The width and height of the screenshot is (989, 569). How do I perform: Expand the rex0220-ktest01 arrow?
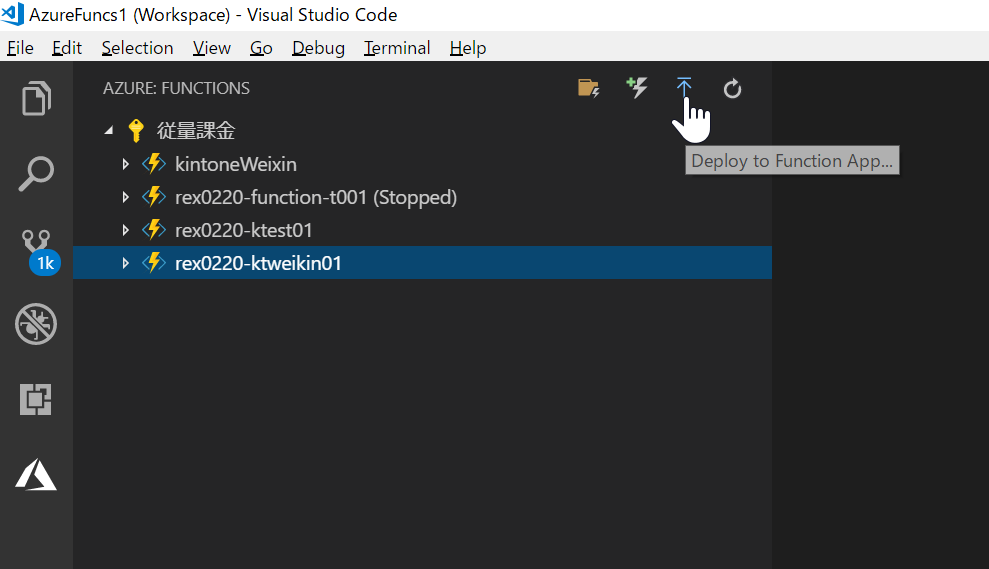126,230
